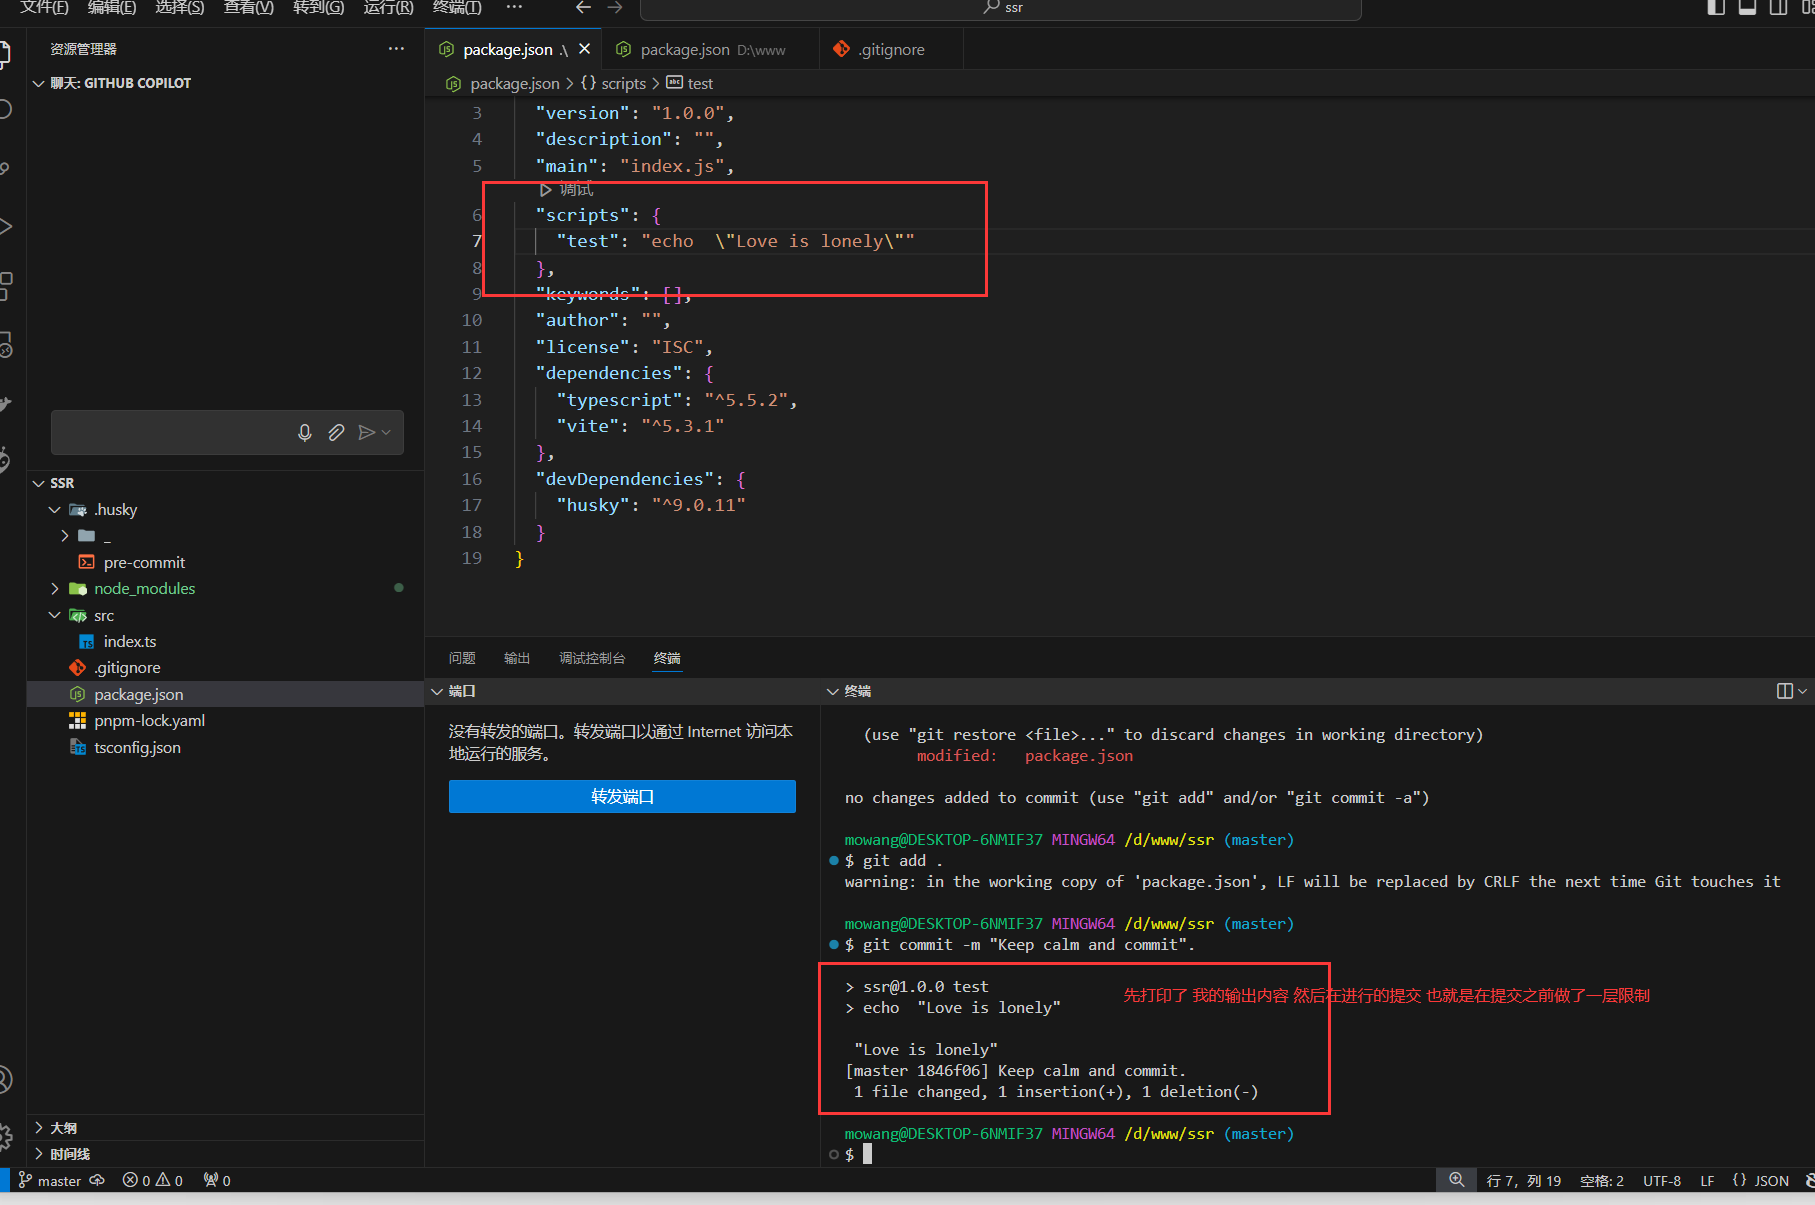The width and height of the screenshot is (1815, 1205).
Task: Collapse the src folder
Action: click(x=55, y=615)
